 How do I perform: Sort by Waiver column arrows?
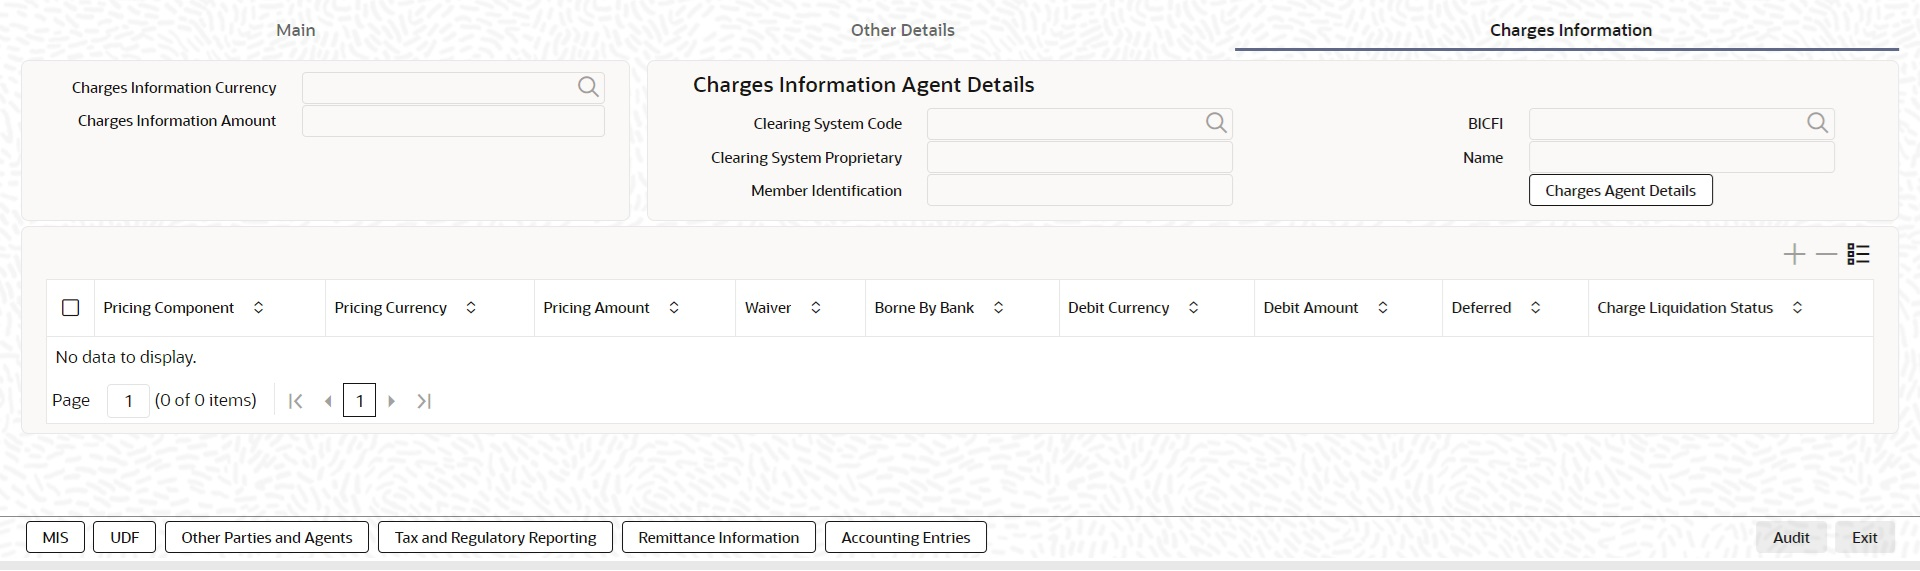point(816,308)
